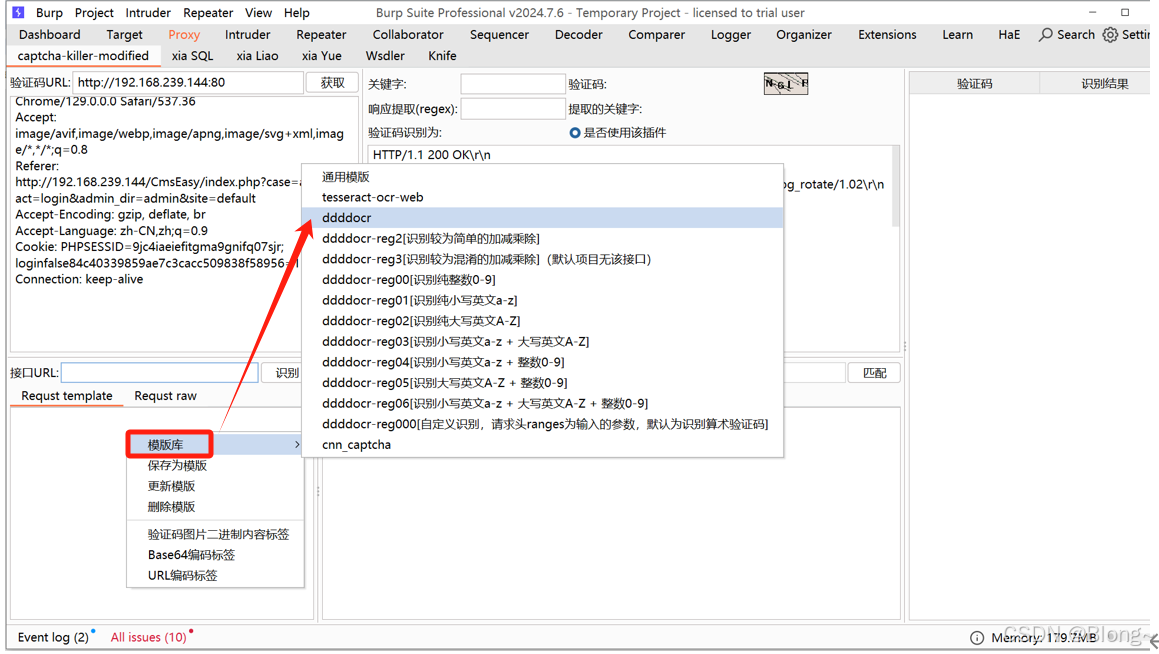Viewport: 1159px width, 654px height.
Task: Open the Settings gear icon
Action: click(1110, 35)
